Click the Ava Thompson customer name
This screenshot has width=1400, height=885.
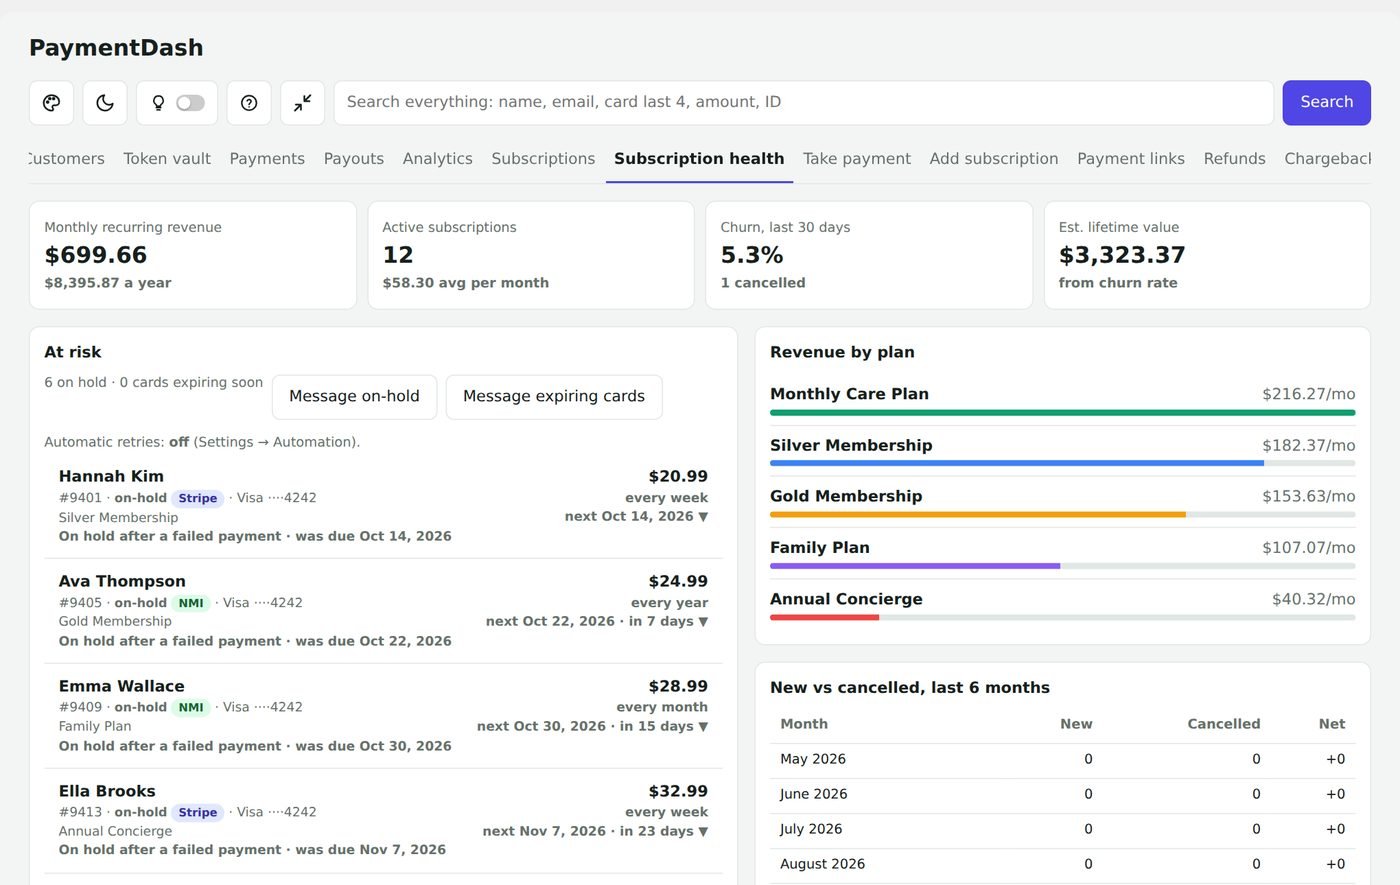[x=122, y=582]
